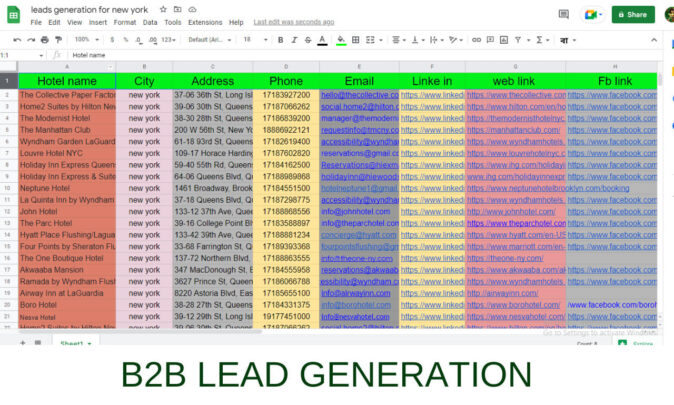Open the 'Last edit was seconds ago' link
Viewport: 674px width, 405px height.
[x=294, y=22]
